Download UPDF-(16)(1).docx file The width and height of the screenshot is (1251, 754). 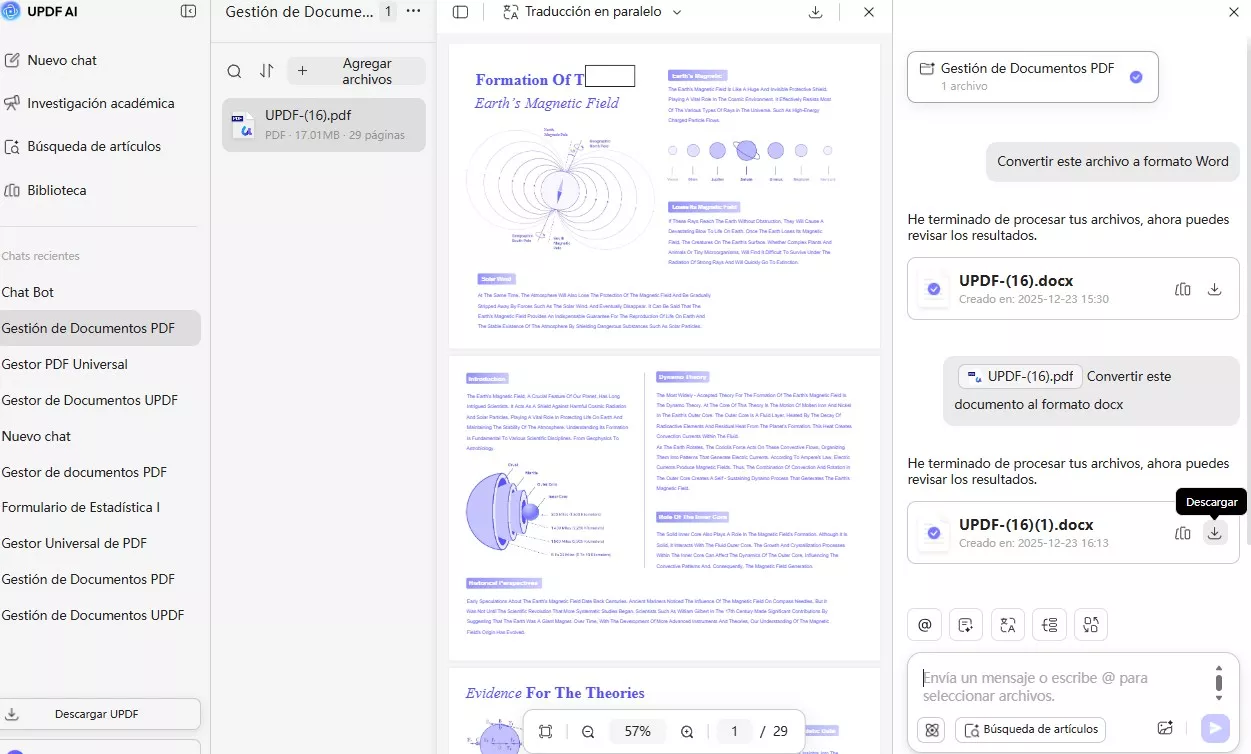pyautogui.click(x=1215, y=533)
